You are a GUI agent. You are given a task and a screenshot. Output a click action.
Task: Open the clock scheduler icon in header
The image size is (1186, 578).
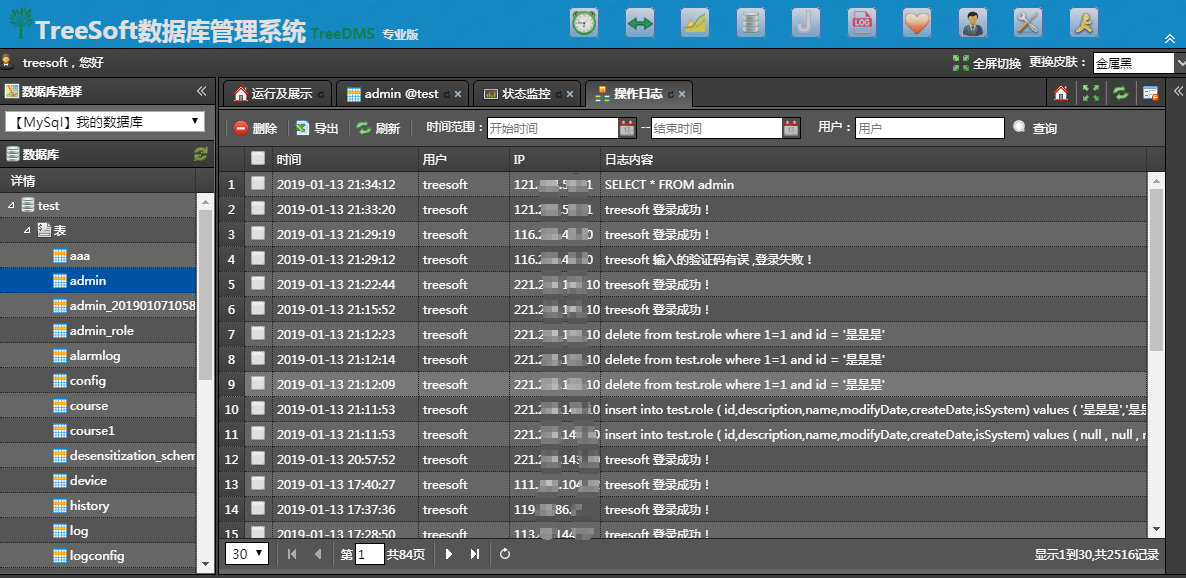pyautogui.click(x=584, y=23)
